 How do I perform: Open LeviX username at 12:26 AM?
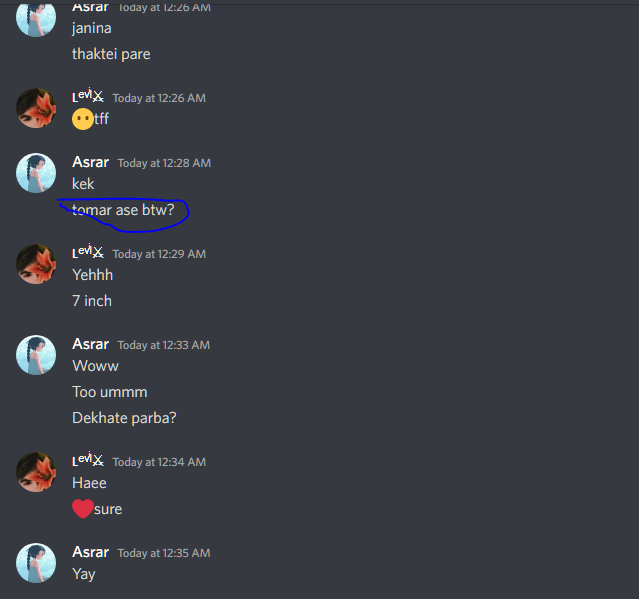click(x=88, y=97)
